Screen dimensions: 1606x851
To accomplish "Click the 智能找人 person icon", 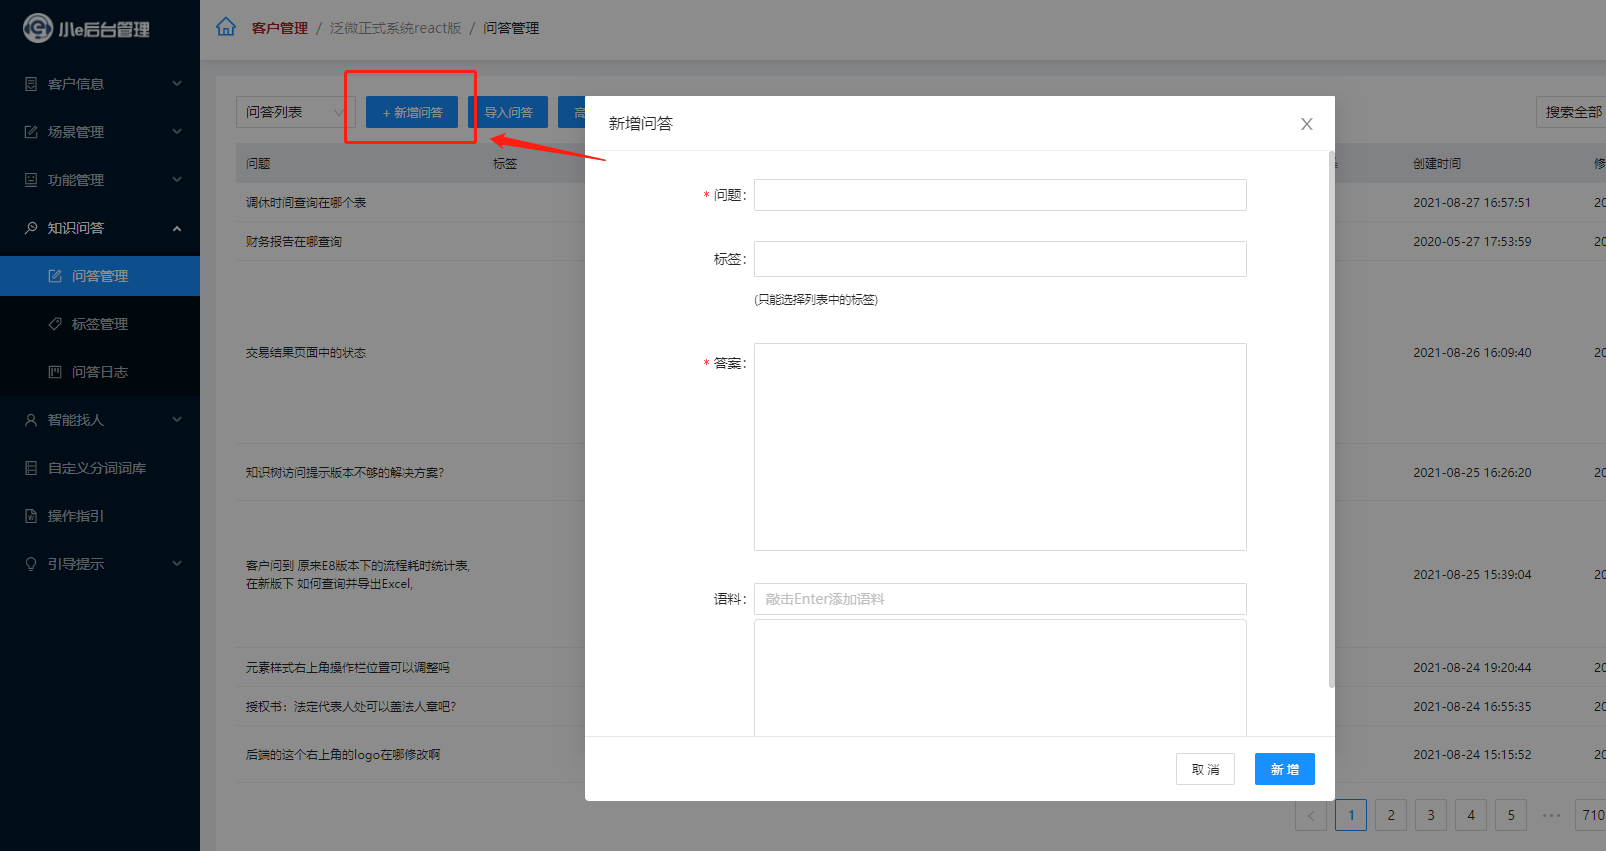I will (31, 420).
